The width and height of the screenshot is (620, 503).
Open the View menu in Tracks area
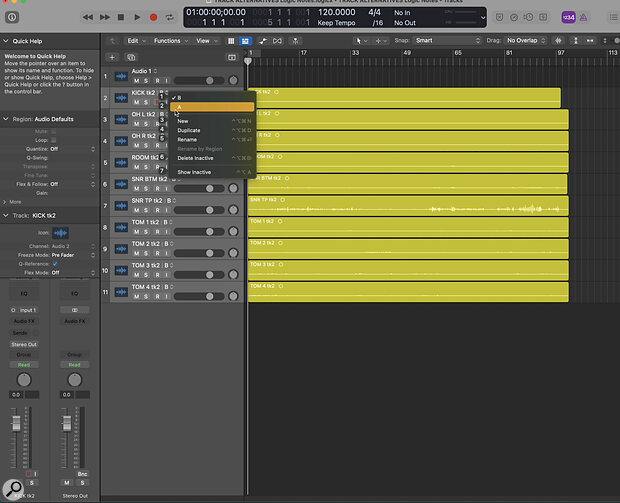(206, 41)
